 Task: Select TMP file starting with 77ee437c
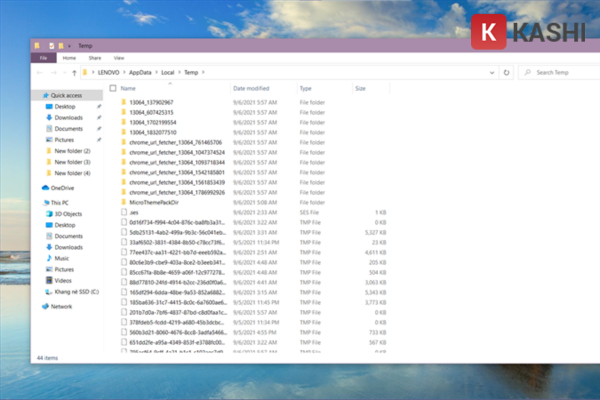(x=178, y=252)
